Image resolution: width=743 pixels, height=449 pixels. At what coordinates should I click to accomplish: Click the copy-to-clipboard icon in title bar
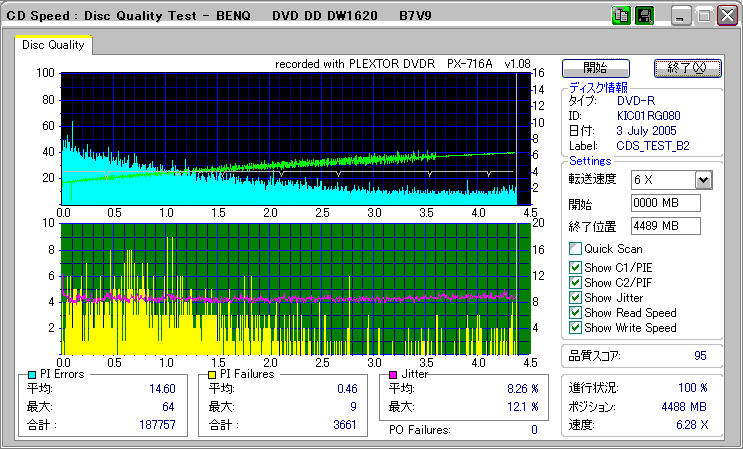pos(621,16)
